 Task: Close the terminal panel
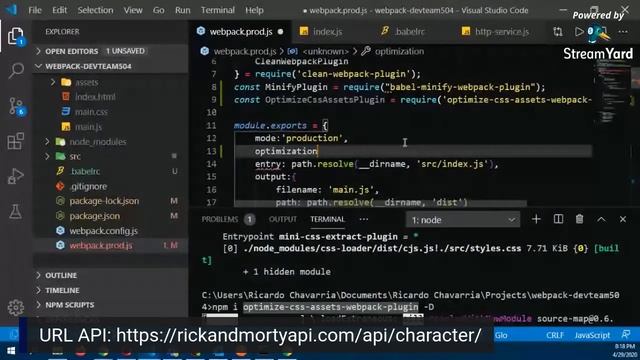623,219
